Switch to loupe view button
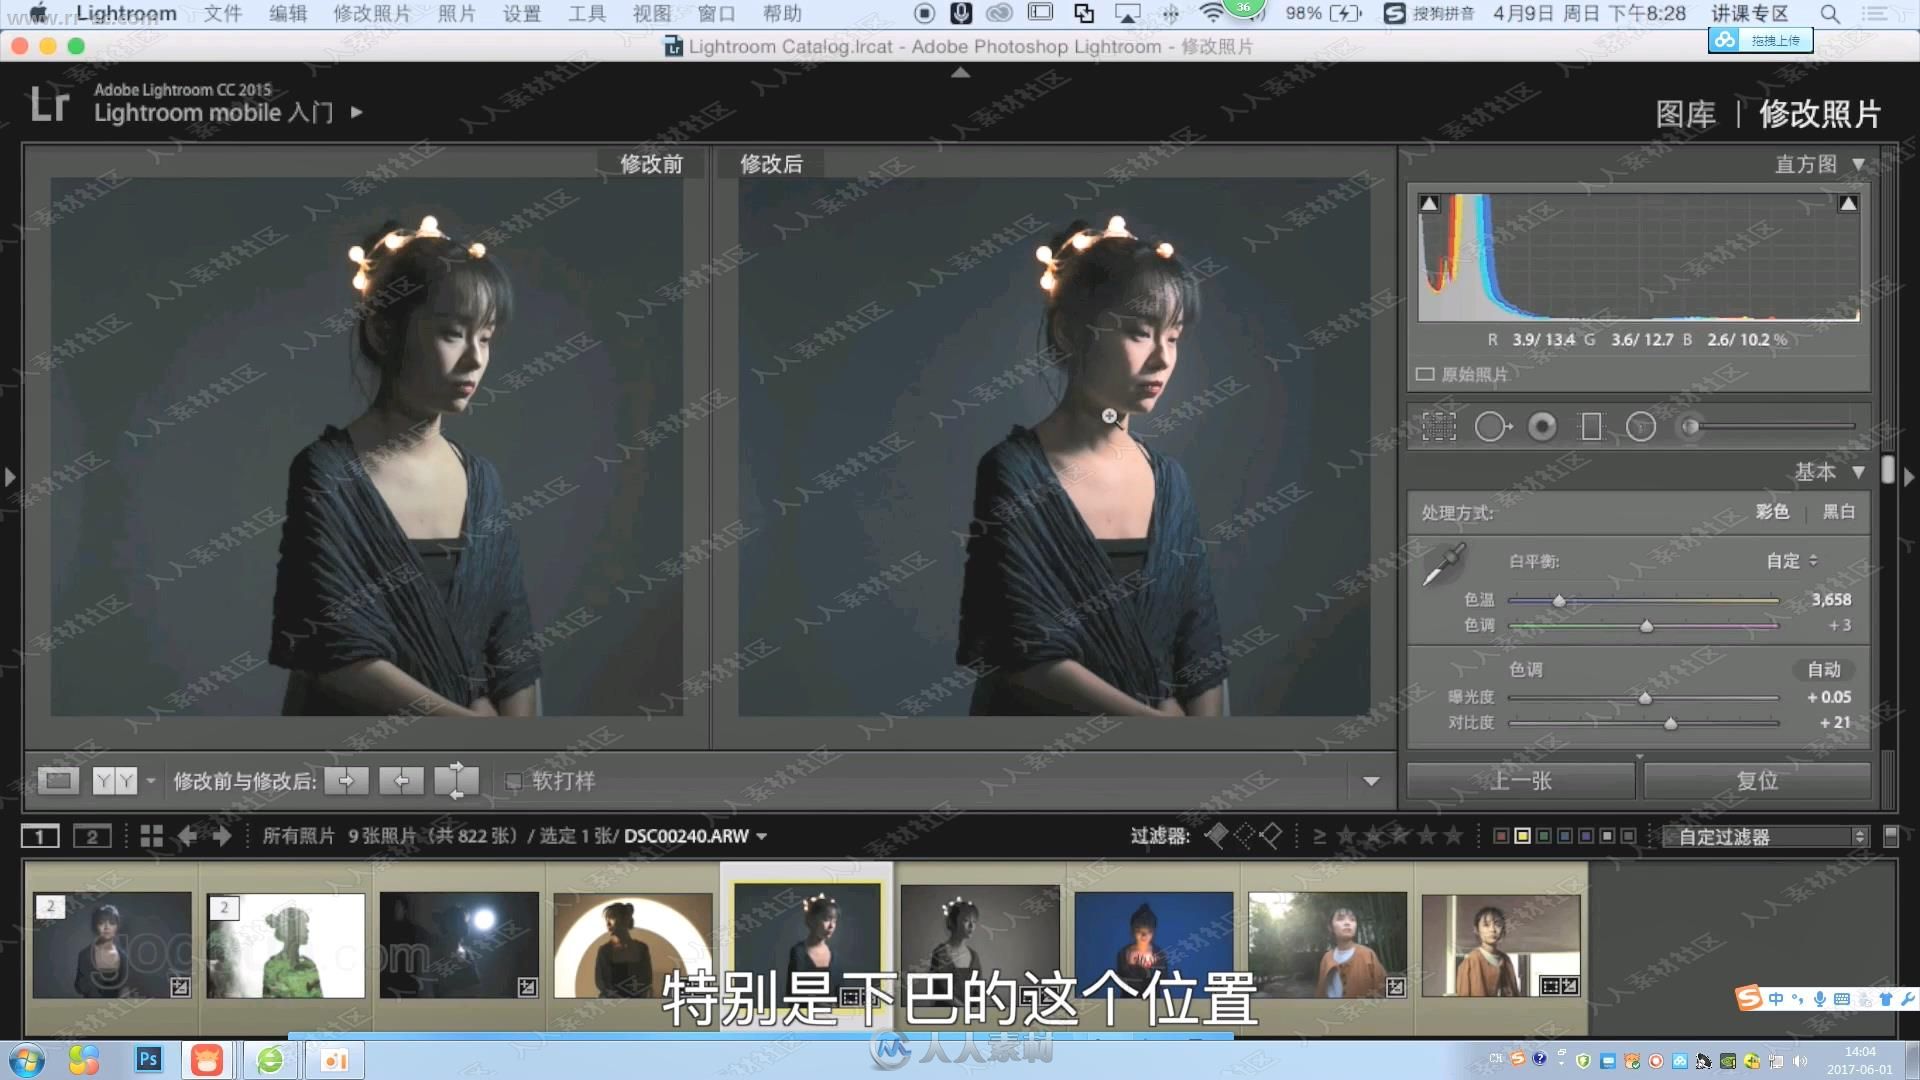Screen dimensions: 1920x1080 tap(58, 781)
